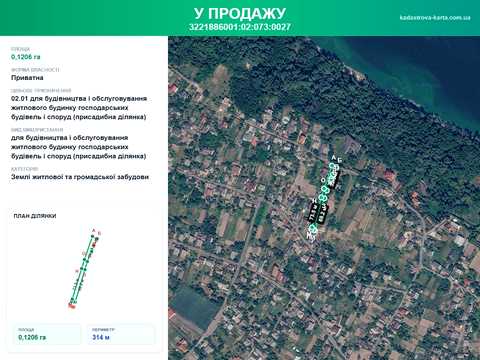Click the green area value 0,1206 га at top
The image size is (480, 360).
point(26,57)
